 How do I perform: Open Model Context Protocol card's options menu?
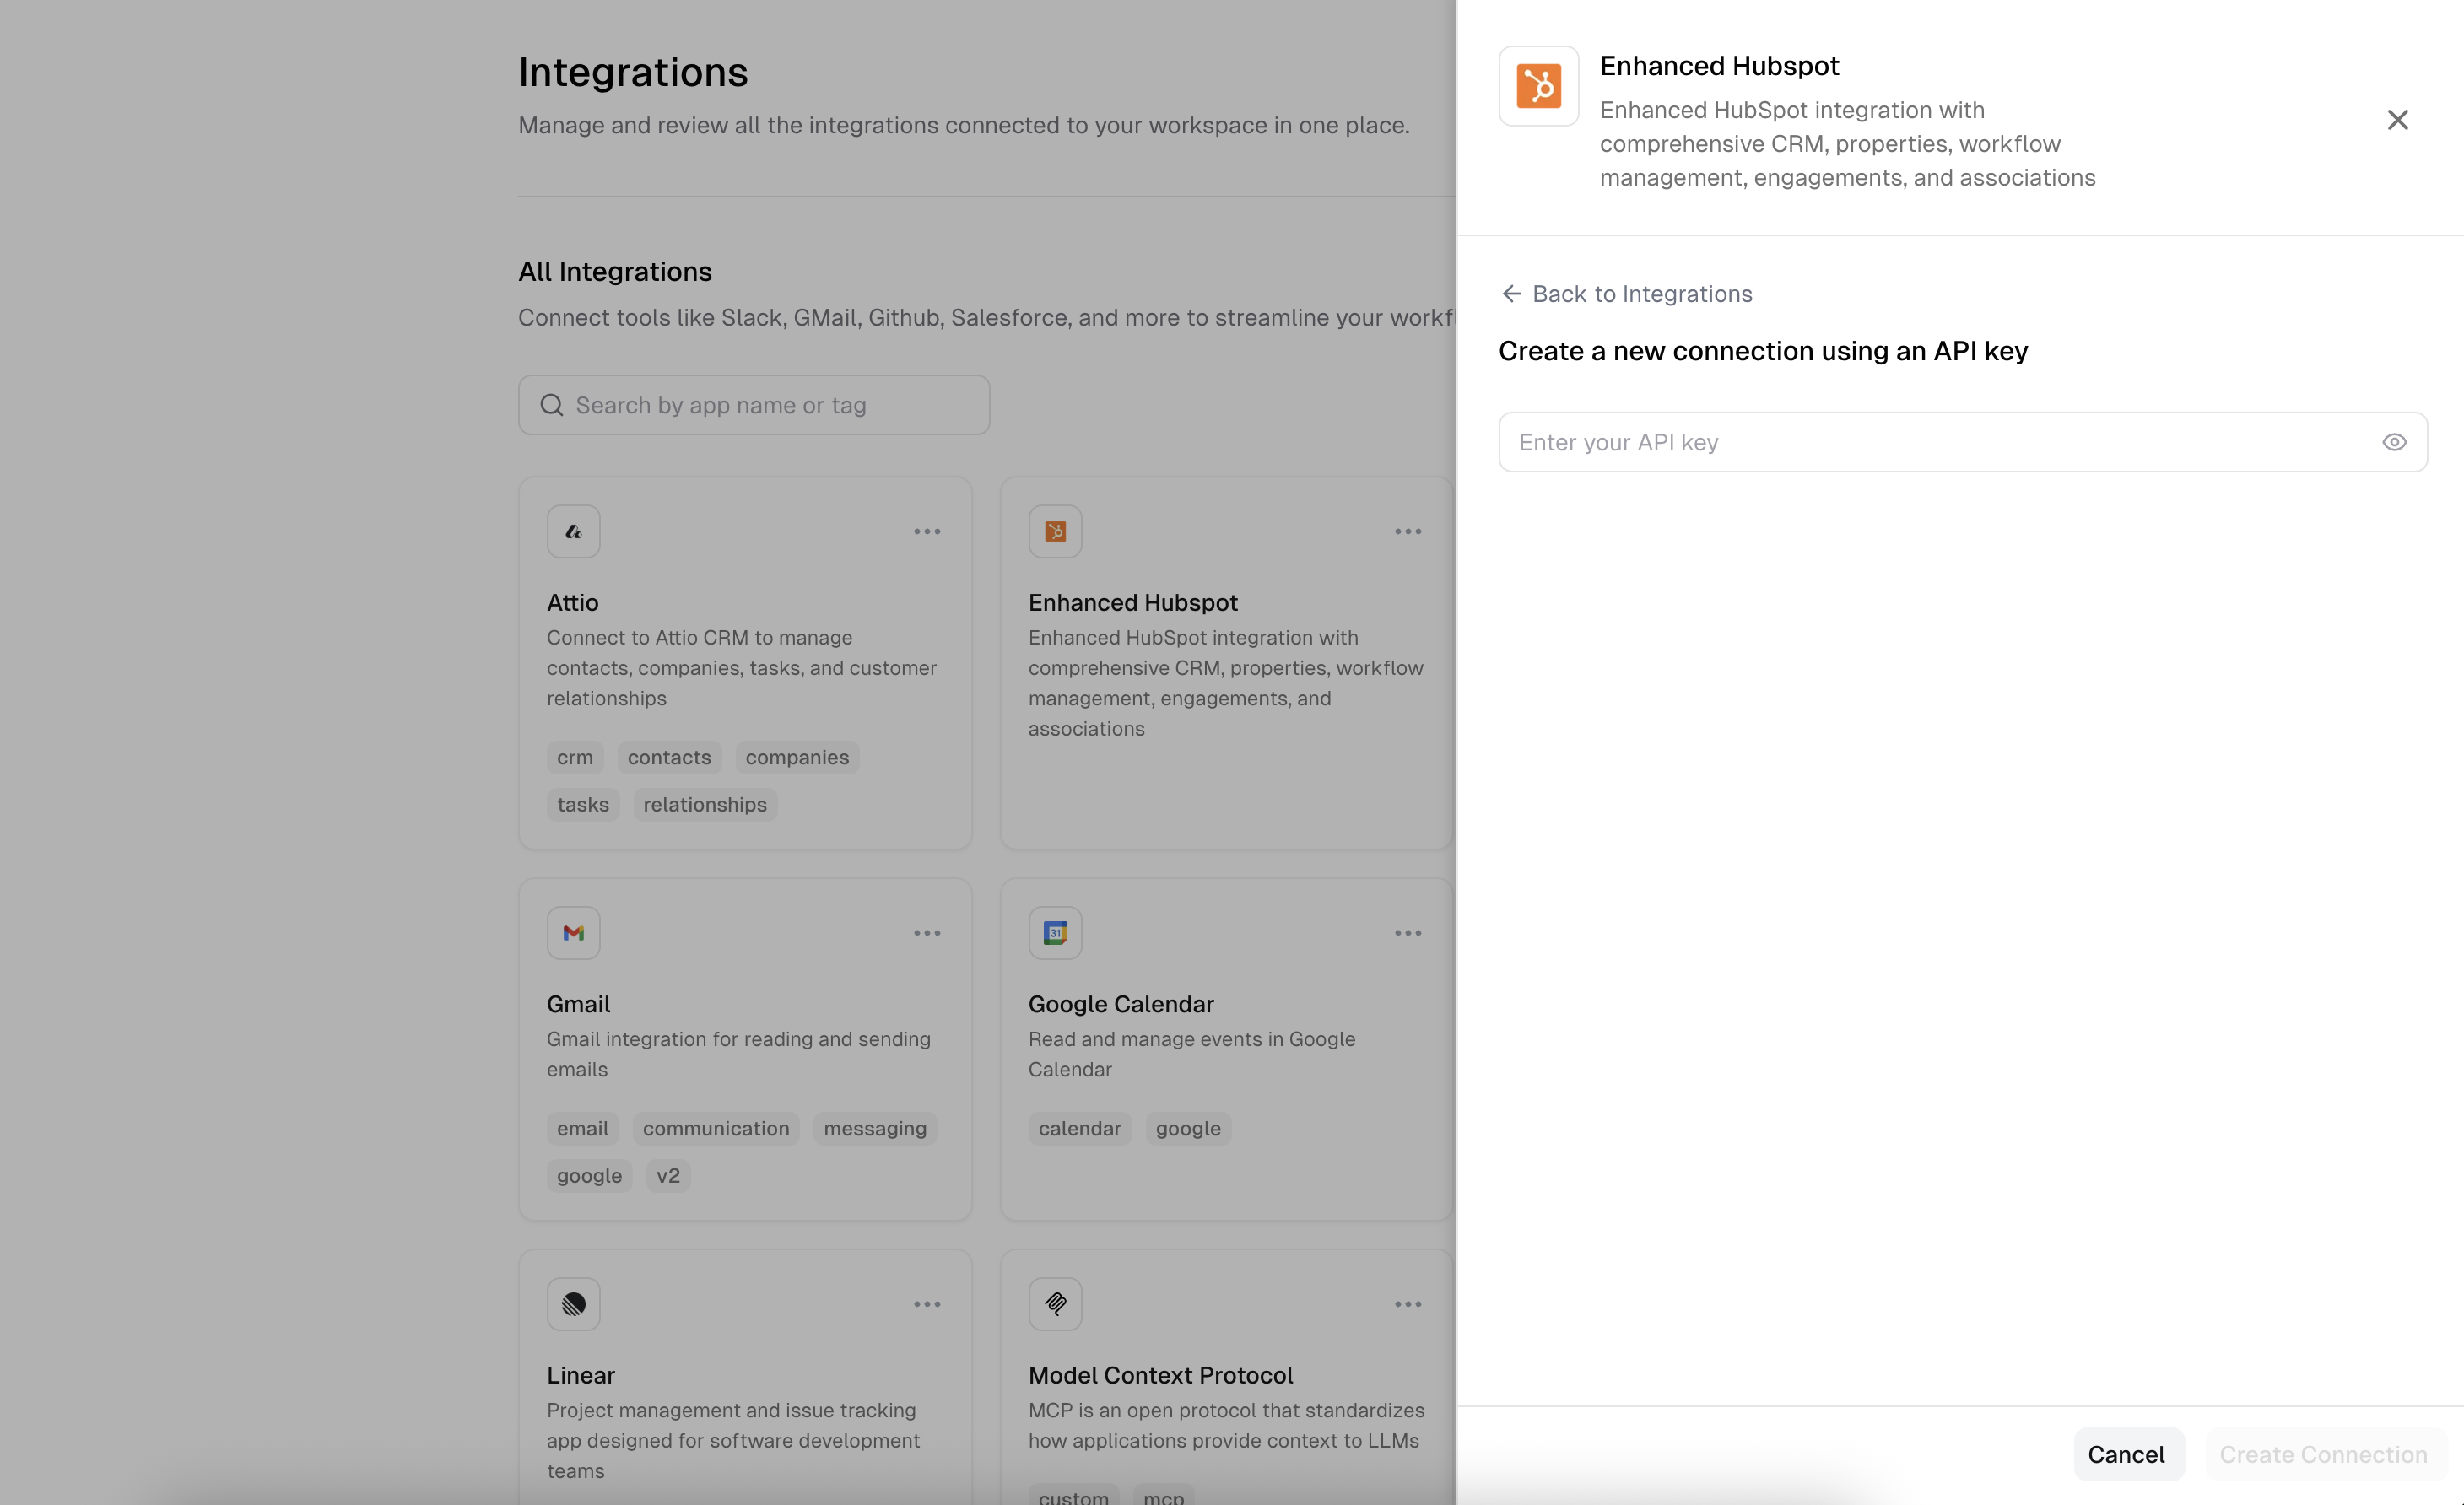[1407, 1304]
